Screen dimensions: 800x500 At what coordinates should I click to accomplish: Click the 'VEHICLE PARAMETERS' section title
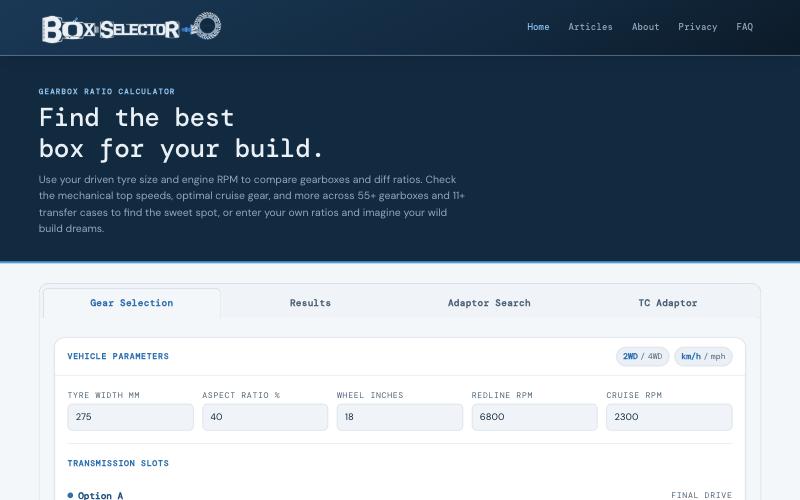pos(118,356)
